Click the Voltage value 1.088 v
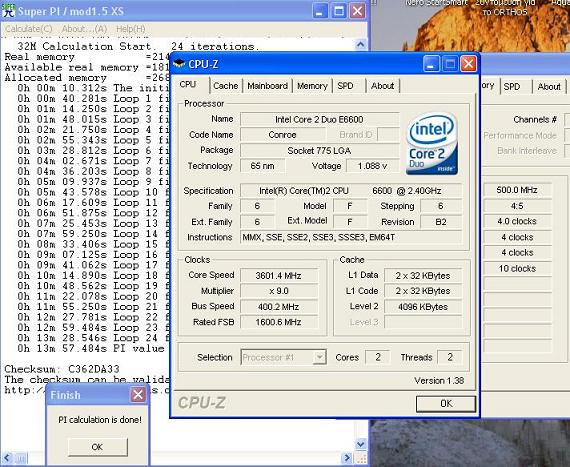 tap(373, 166)
